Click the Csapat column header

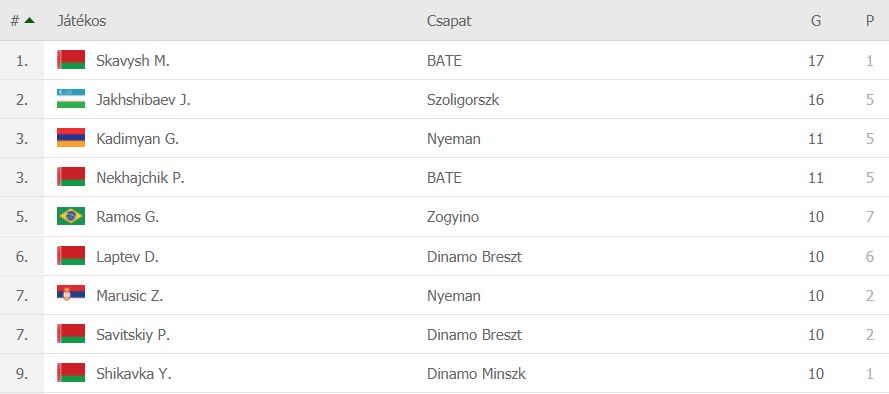click(449, 21)
